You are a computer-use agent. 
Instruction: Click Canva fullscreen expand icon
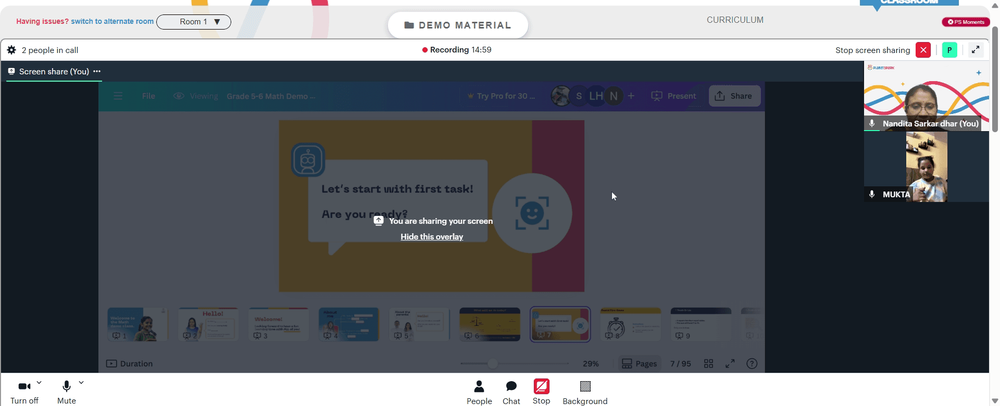tap(730, 364)
